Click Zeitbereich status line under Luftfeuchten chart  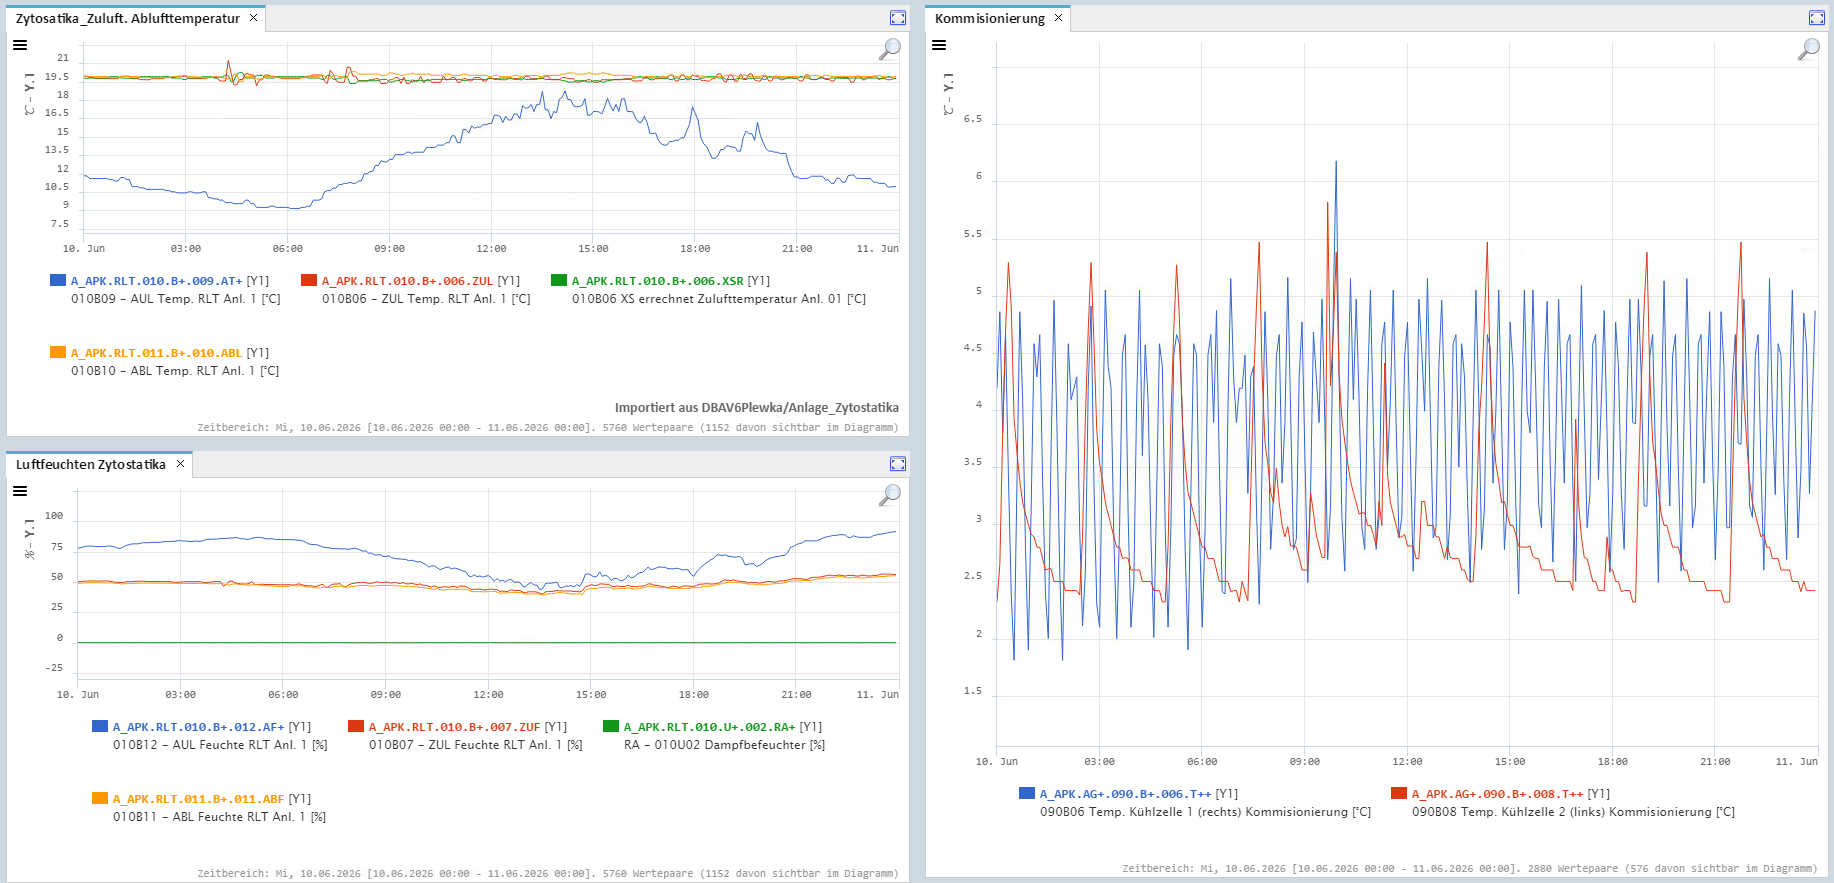click(548, 873)
